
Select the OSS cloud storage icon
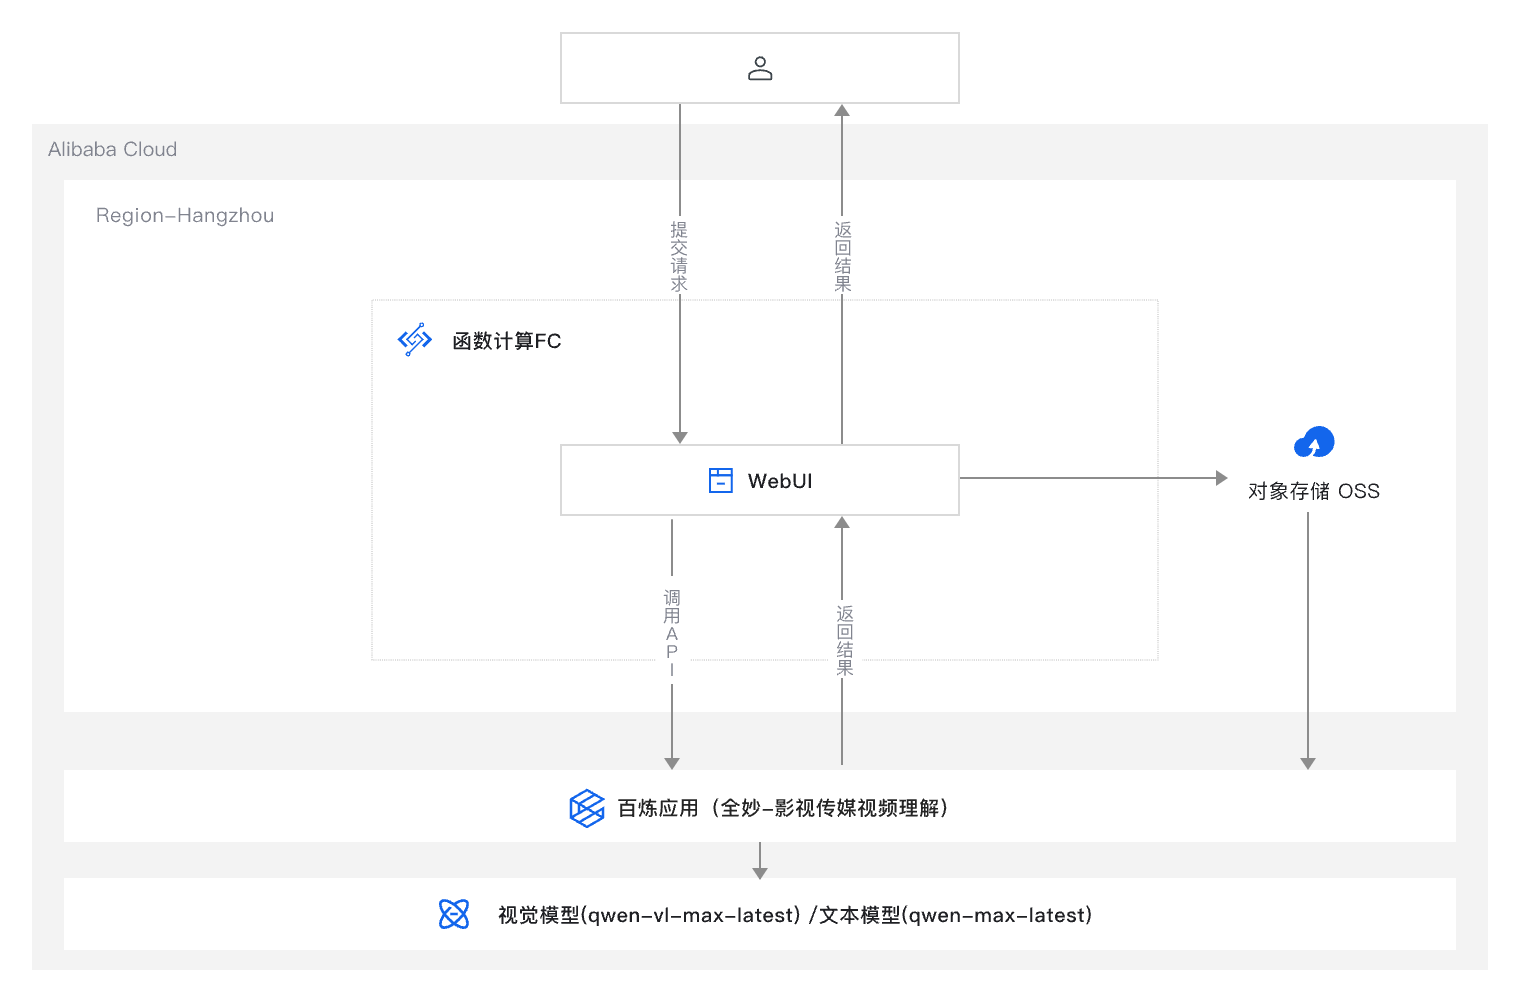point(1314,442)
